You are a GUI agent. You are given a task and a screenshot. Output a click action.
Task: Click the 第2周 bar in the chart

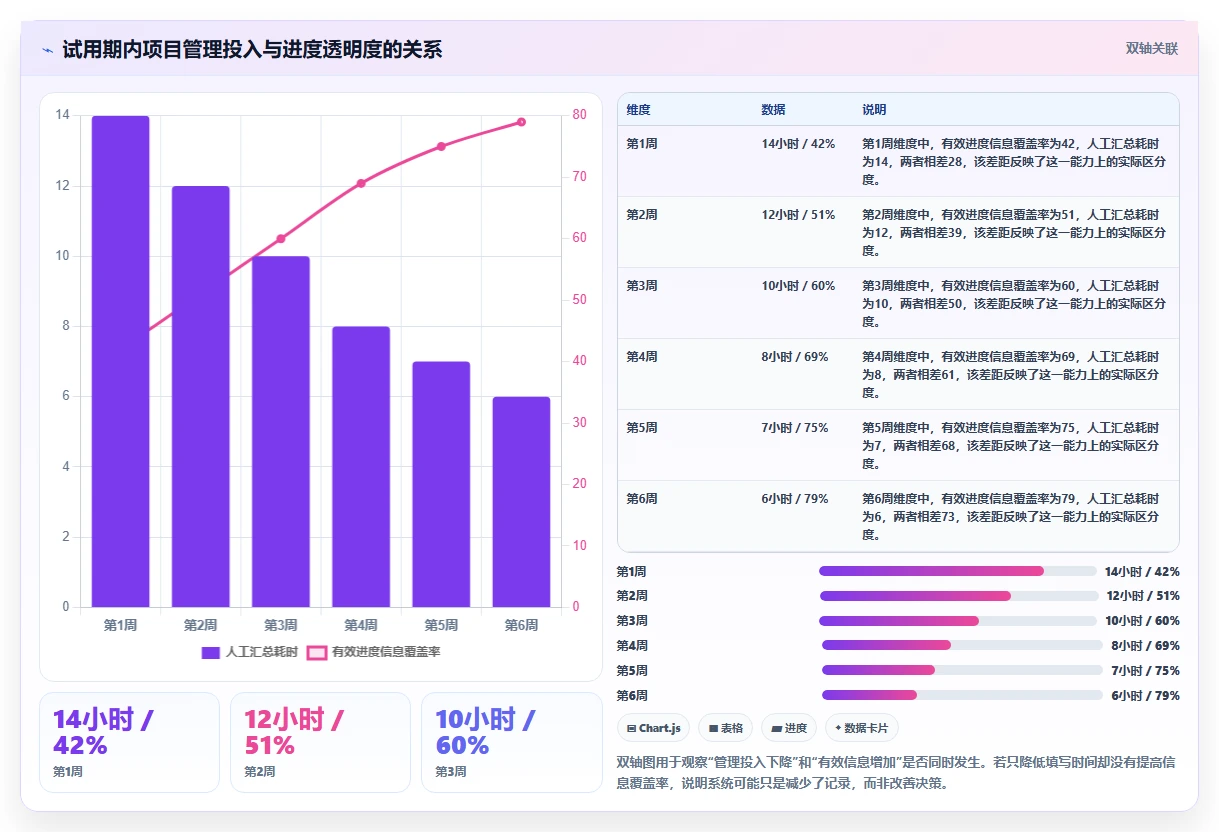[200, 396]
